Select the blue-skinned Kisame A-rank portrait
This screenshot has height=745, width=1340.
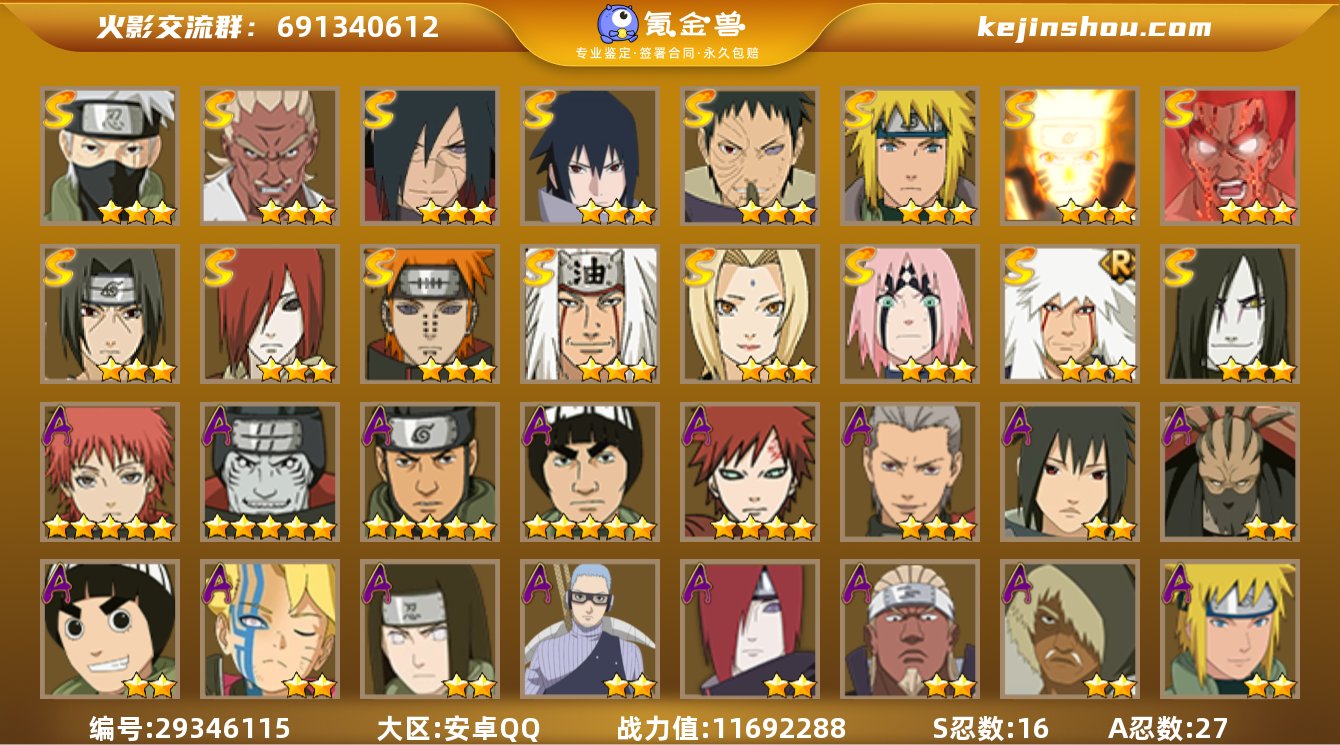click(269, 471)
